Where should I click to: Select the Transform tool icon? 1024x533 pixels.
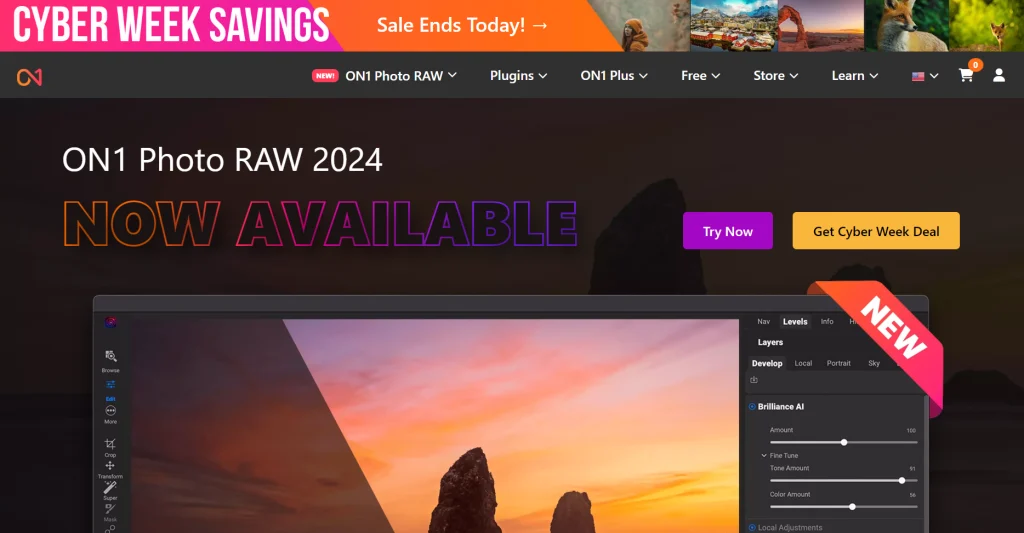pos(110,465)
